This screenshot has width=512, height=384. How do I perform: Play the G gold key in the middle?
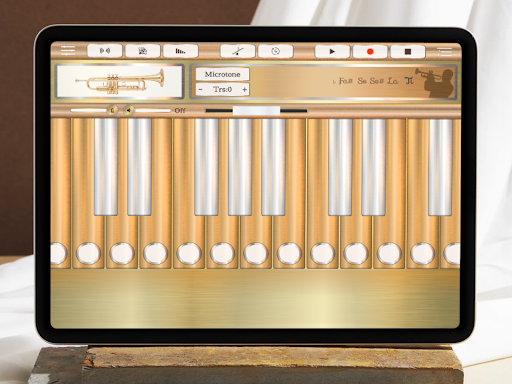point(222,240)
